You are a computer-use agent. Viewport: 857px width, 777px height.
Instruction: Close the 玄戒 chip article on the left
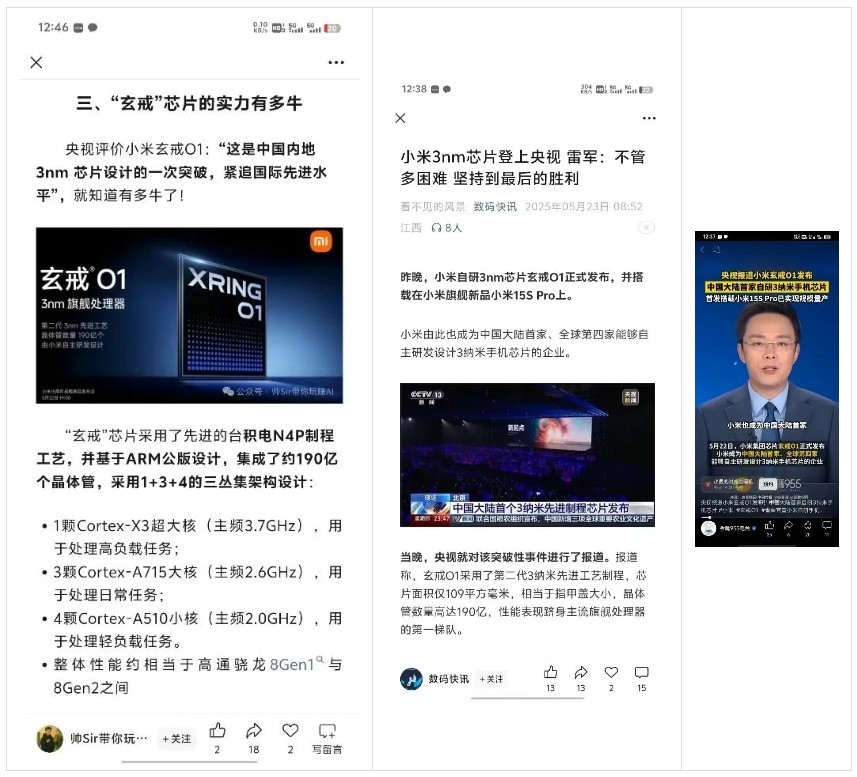pos(36,62)
